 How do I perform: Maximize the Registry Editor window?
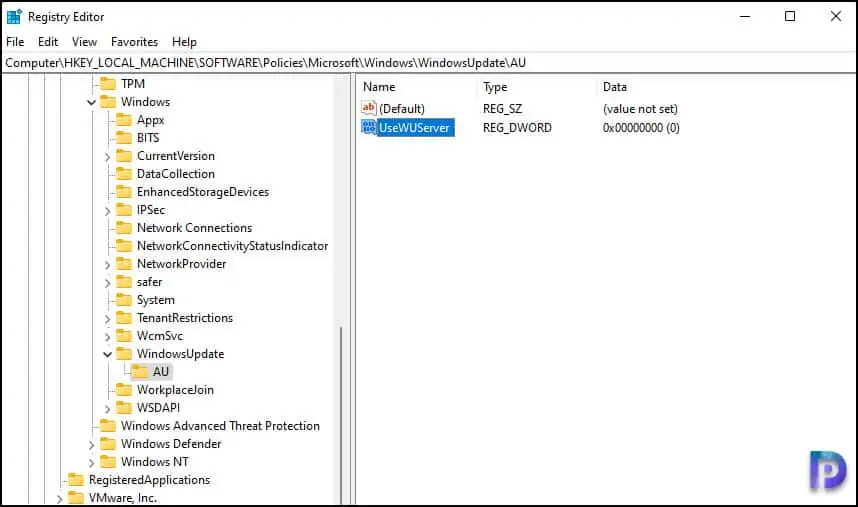coord(790,16)
